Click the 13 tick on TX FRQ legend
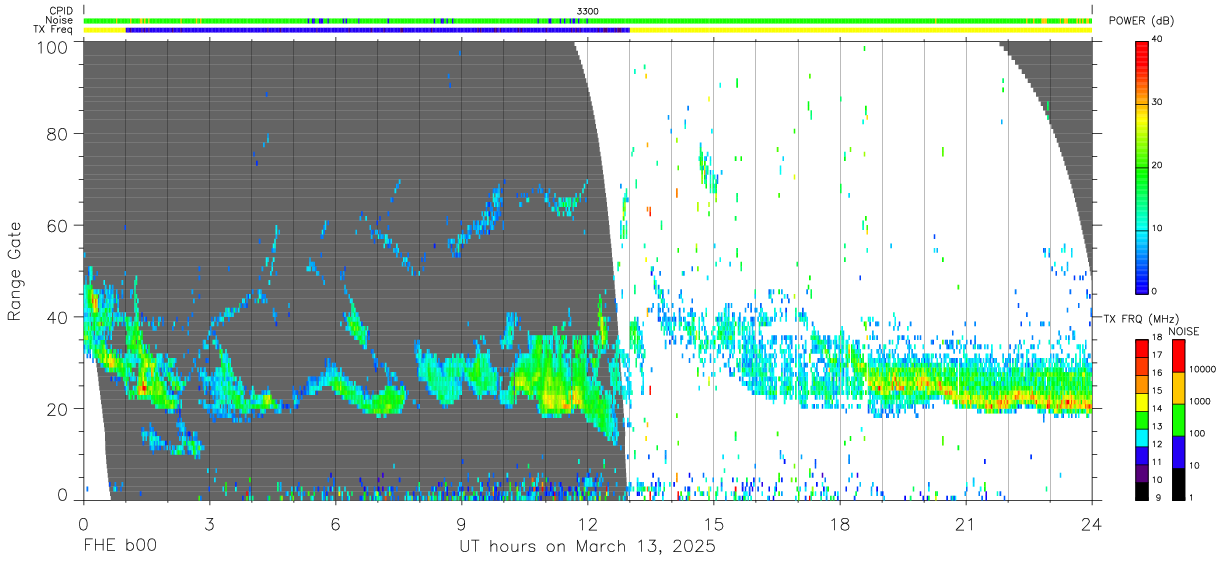Screen dimensions: 1228x567 pyautogui.click(x=1156, y=427)
